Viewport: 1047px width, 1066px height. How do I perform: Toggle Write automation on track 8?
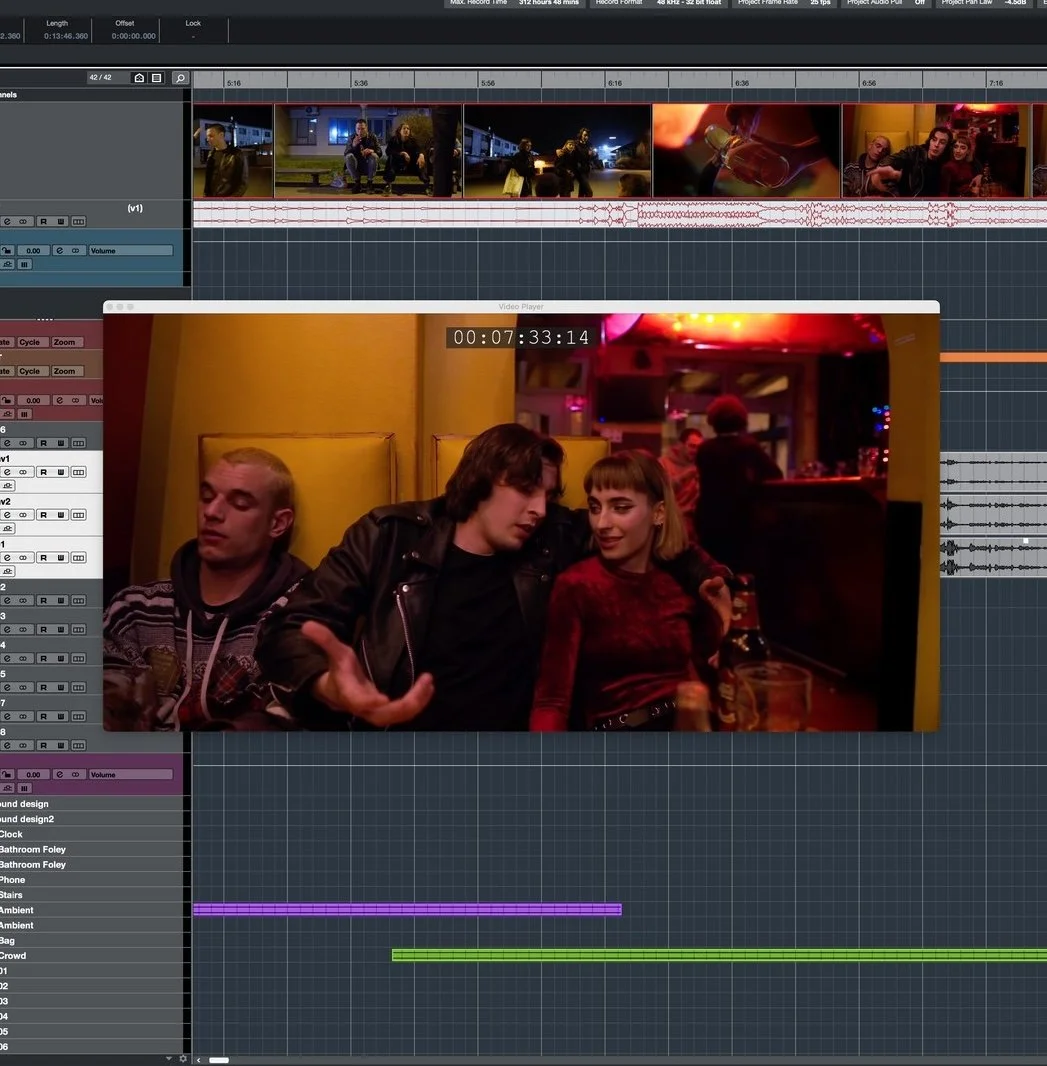(x=61, y=746)
